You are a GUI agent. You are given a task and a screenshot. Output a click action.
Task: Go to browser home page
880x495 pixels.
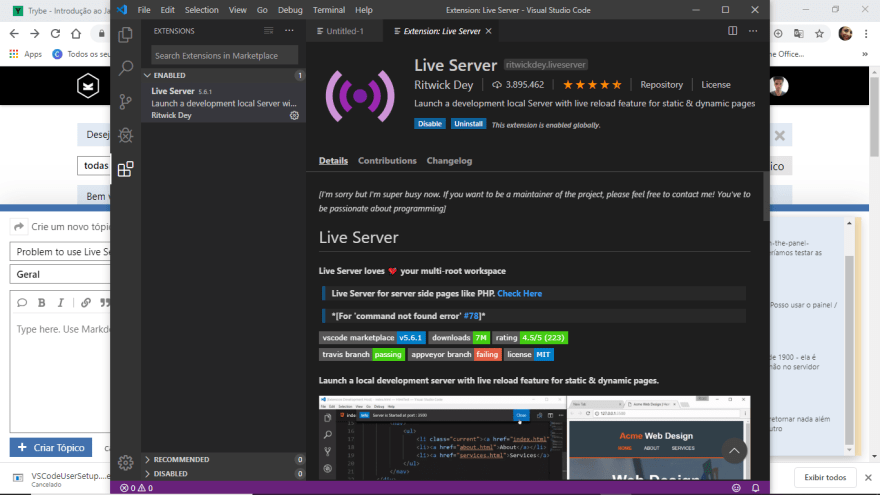pos(76,34)
